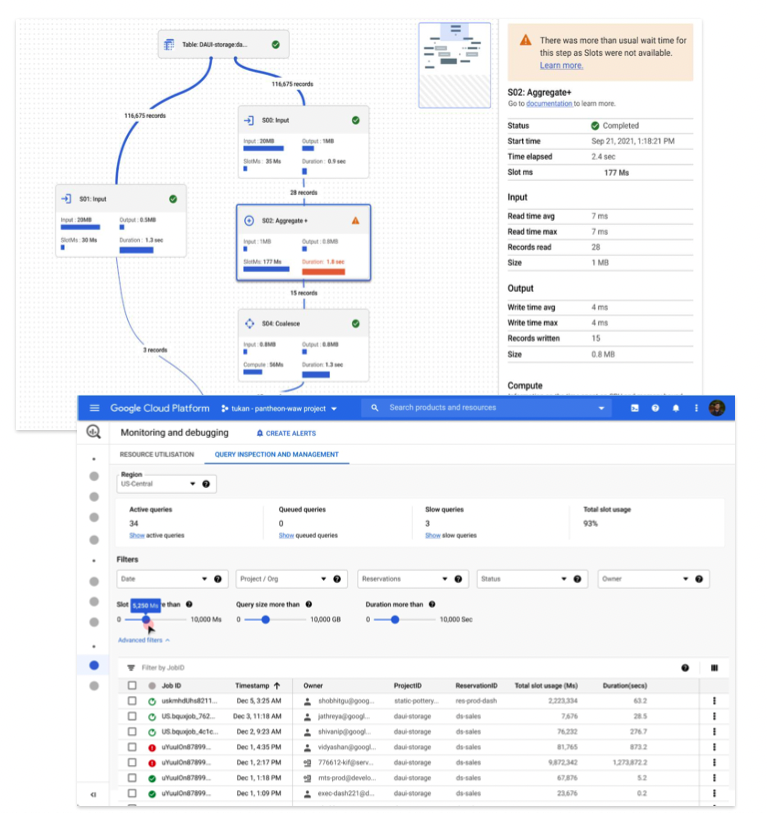Click the column display options icon

pyautogui.click(x=714, y=667)
